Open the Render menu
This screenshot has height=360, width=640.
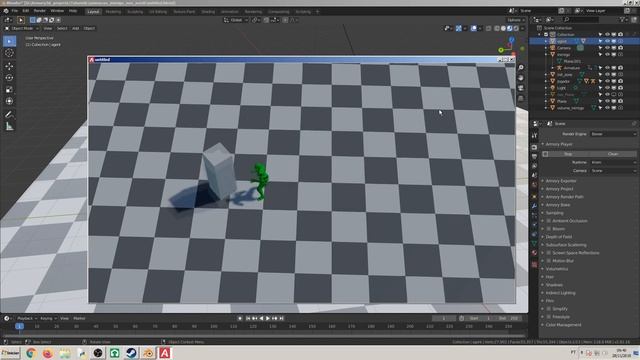[x=40, y=11]
